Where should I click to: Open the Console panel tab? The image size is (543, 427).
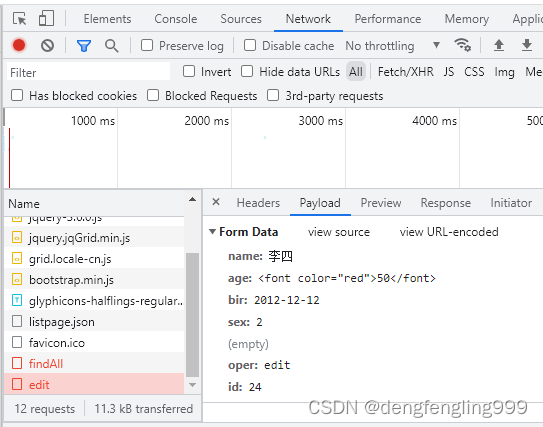coord(176,19)
